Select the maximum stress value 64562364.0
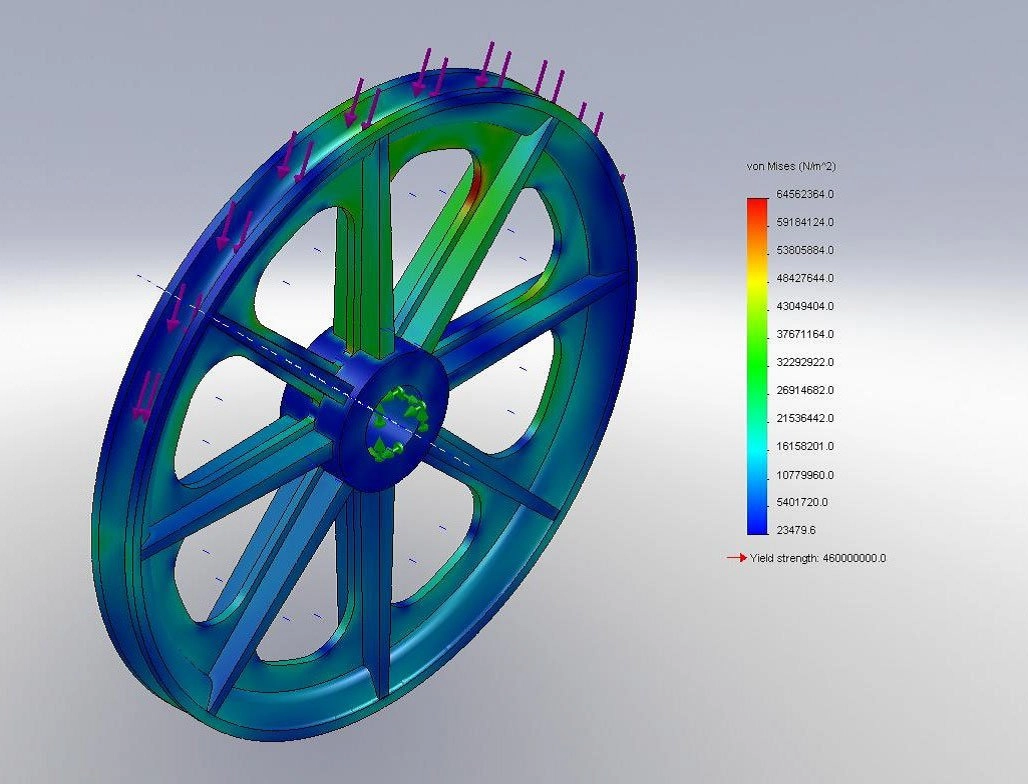 coord(805,194)
